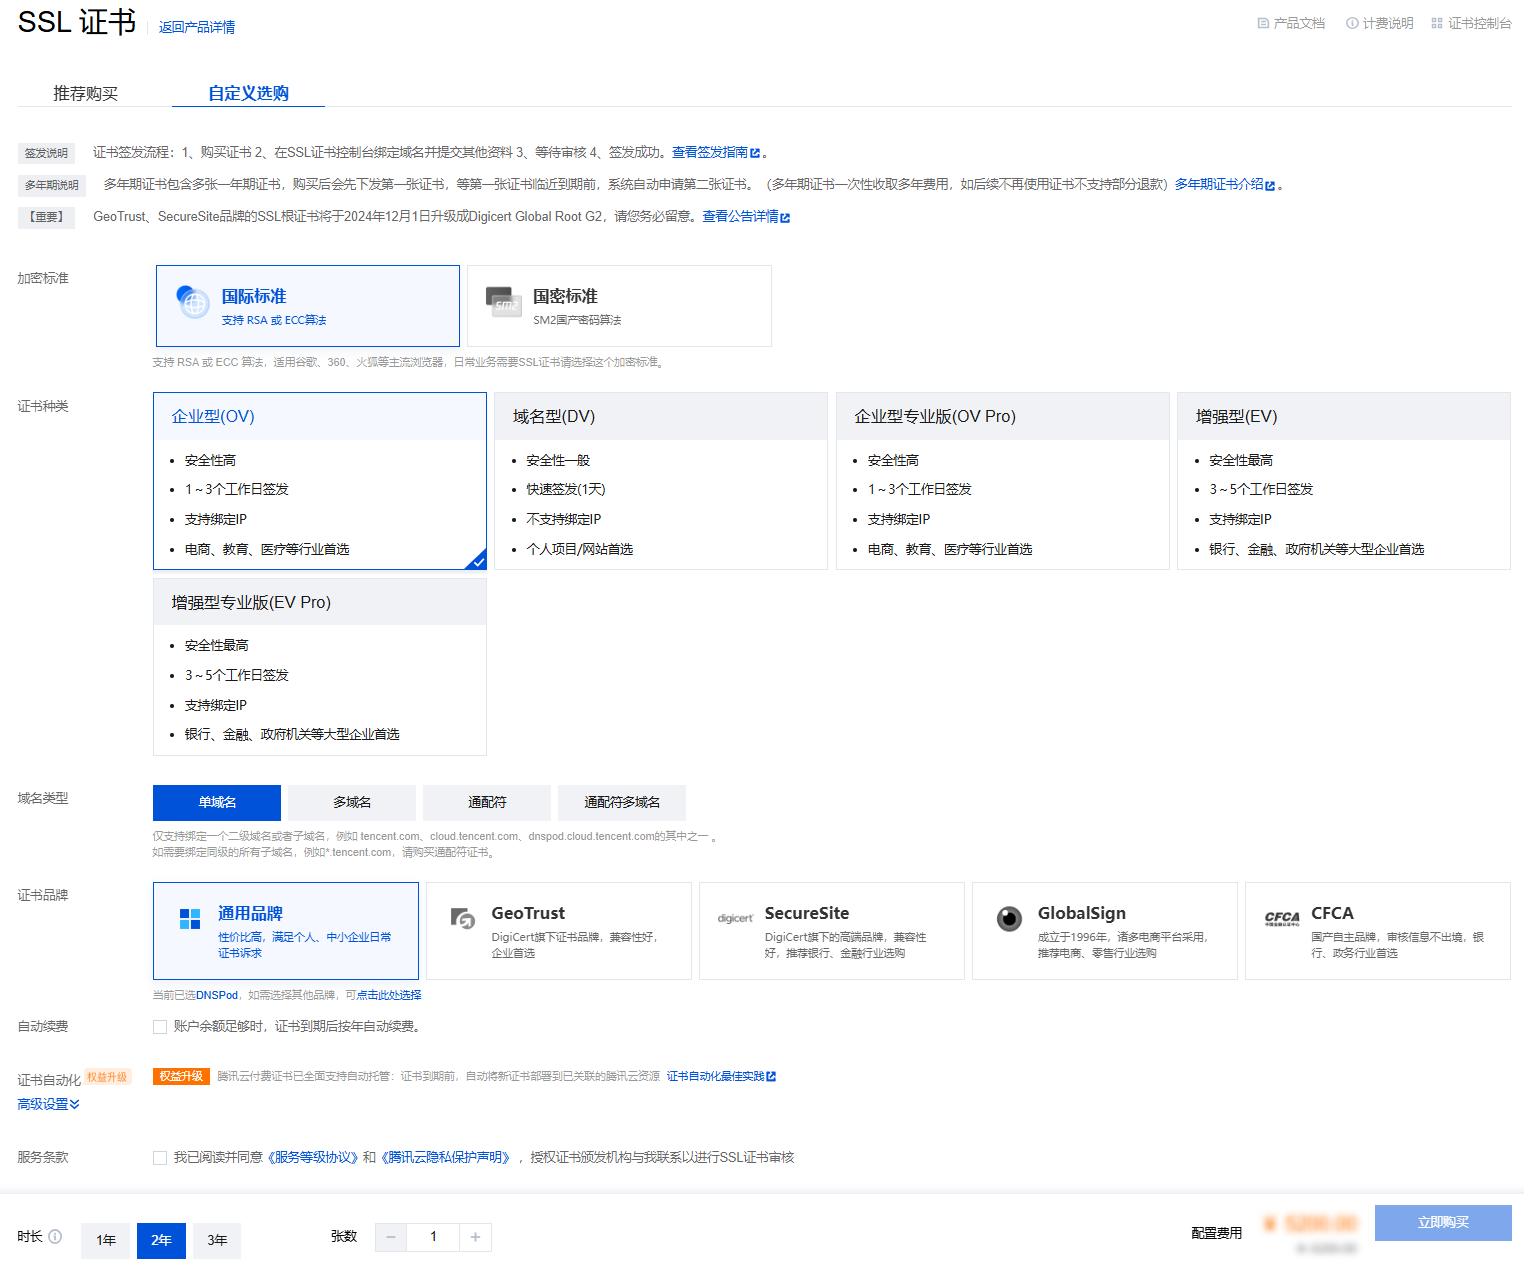This screenshot has height=1267, width=1524.
Task: Click the globe icon of 国际标准
Action: point(193,302)
